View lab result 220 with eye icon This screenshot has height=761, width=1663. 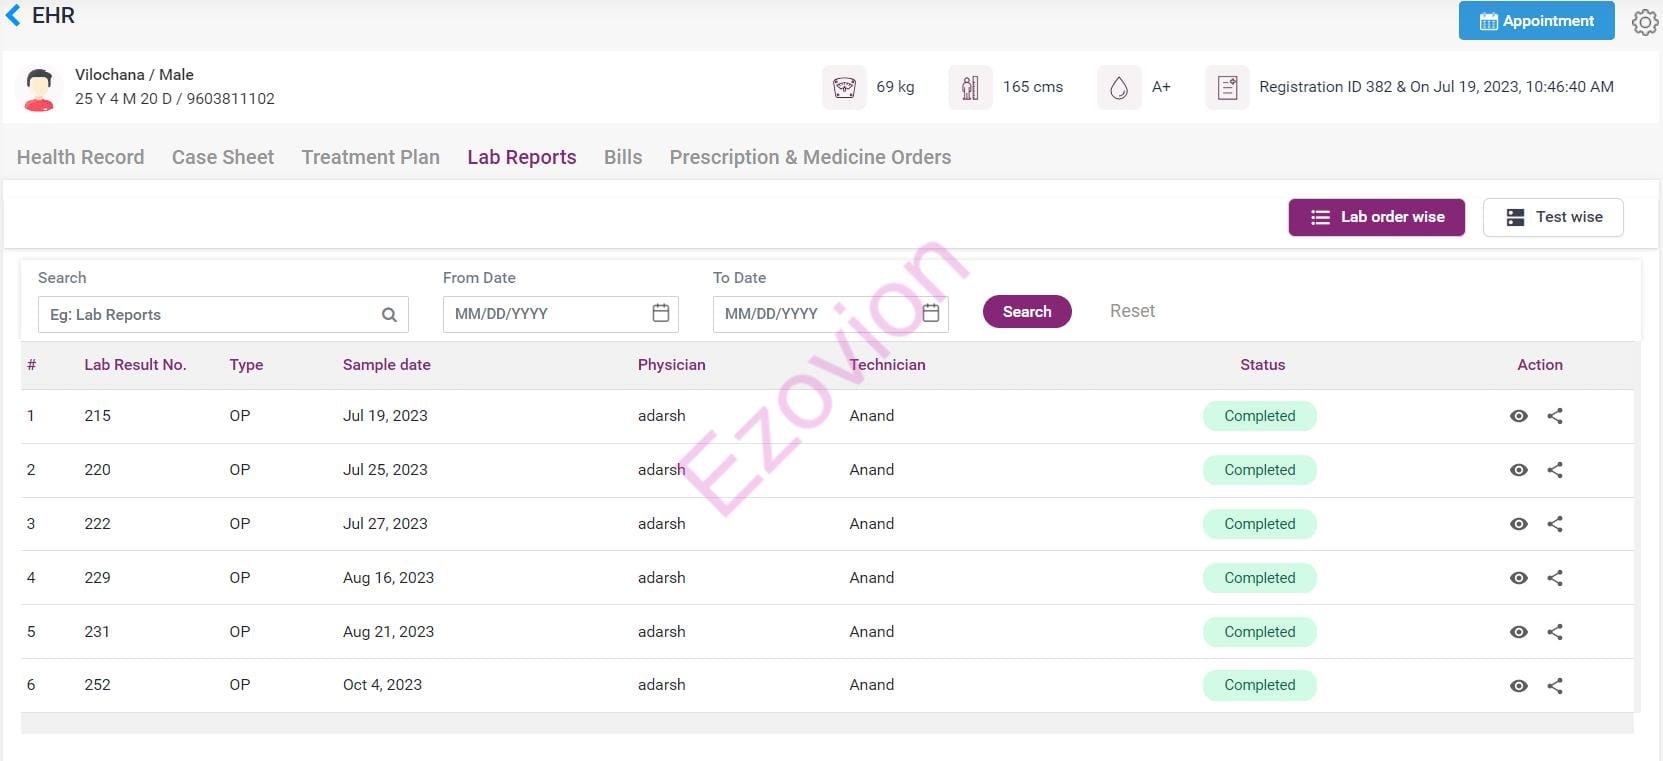(1518, 470)
